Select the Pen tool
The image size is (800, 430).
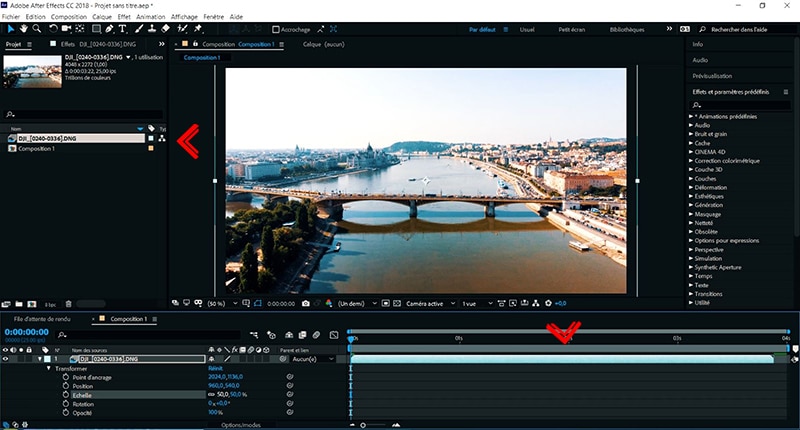point(108,29)
